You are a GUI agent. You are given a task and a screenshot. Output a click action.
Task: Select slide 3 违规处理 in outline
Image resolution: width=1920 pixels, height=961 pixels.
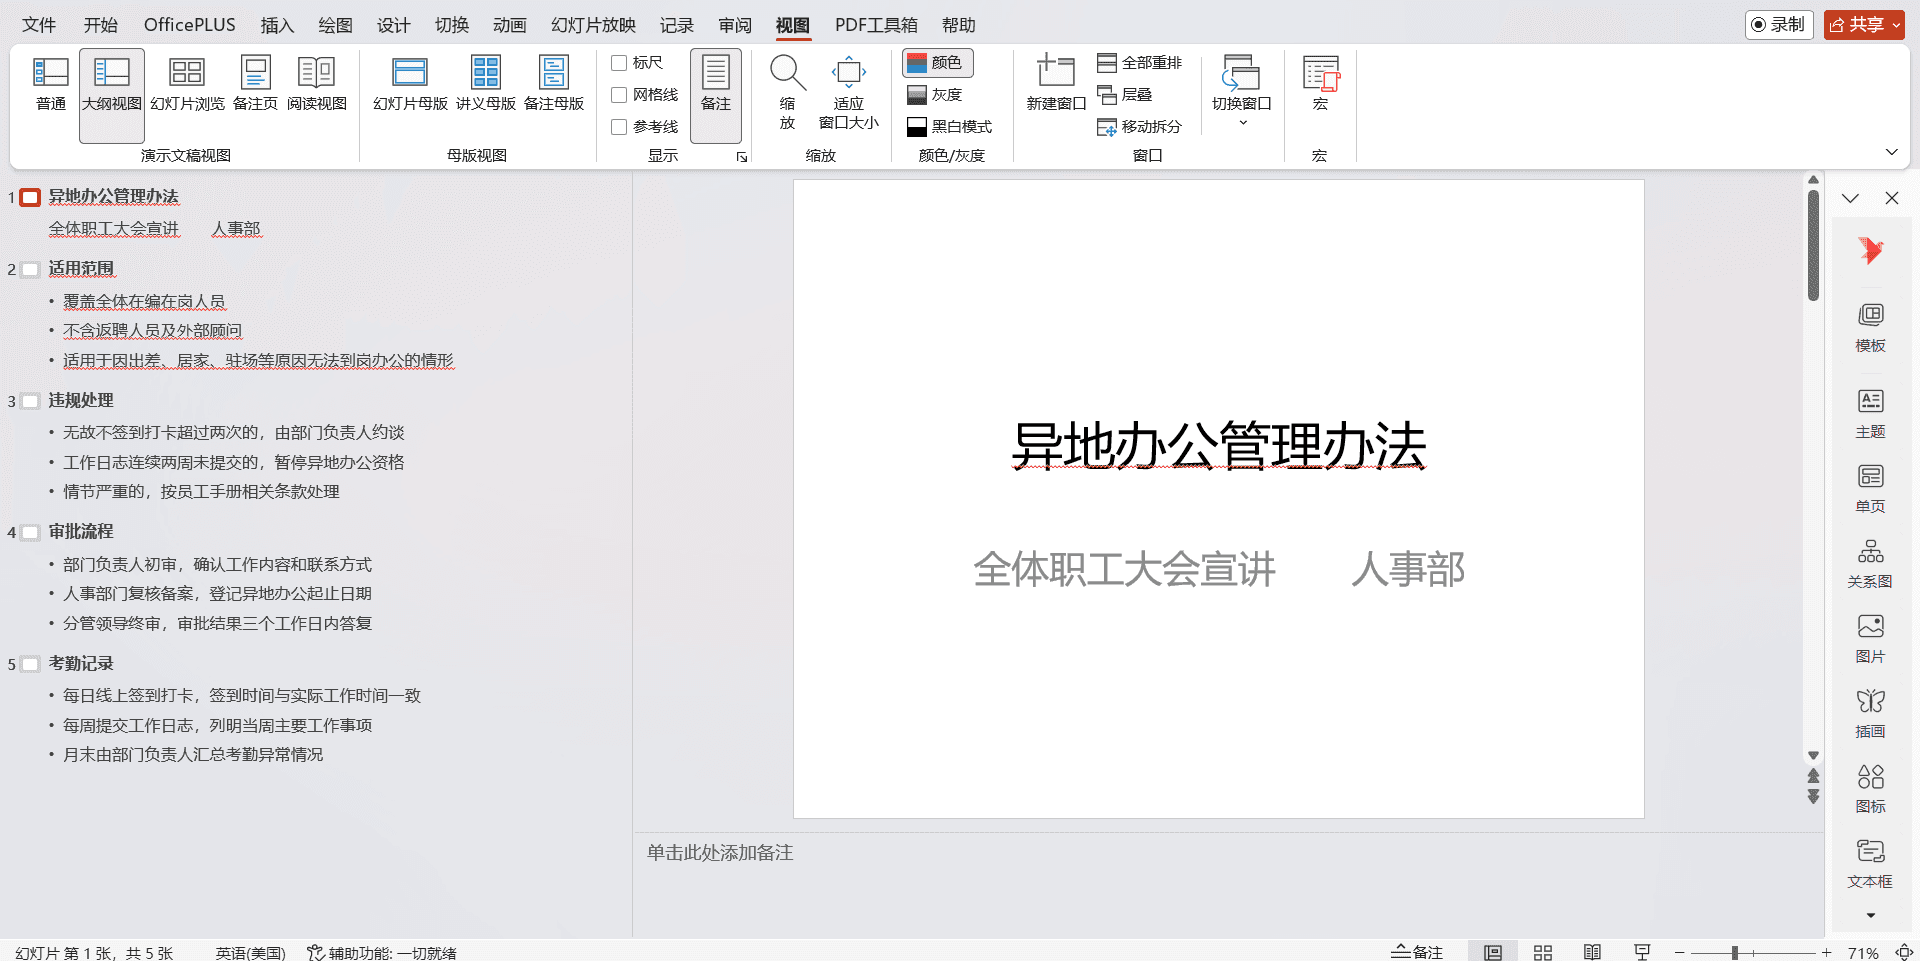click(81, 400)
